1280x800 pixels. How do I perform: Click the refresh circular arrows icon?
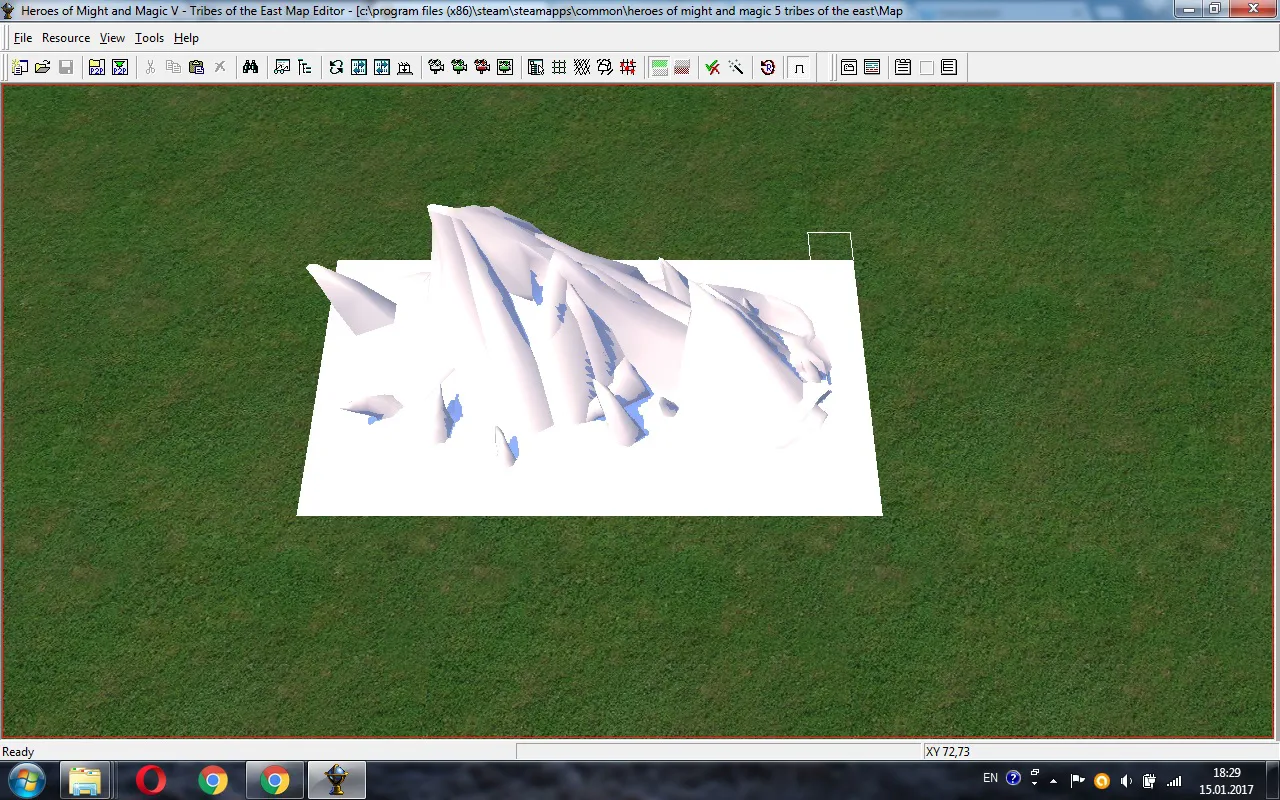pyautogui.click(x=336, y=67)
